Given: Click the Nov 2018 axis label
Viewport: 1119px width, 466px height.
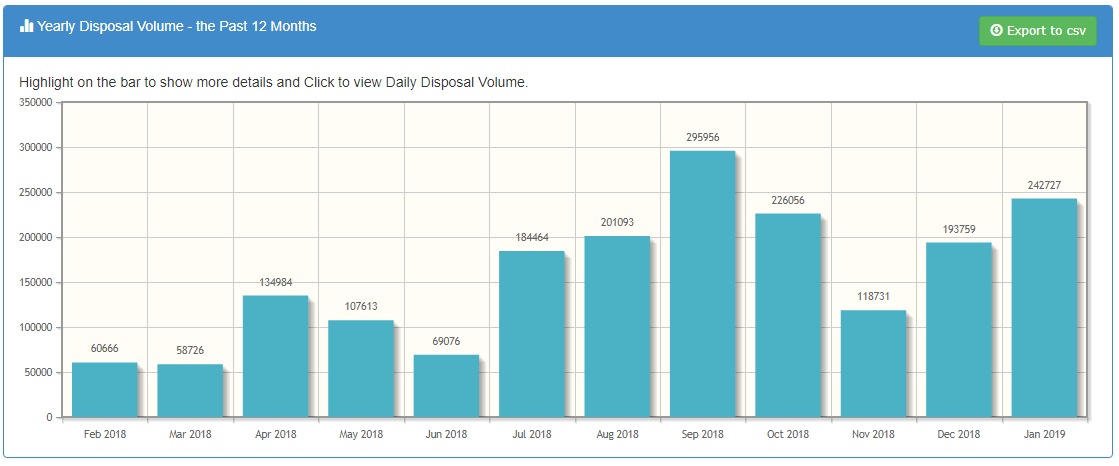Looking at the screenshot, I should pos(874,434).
